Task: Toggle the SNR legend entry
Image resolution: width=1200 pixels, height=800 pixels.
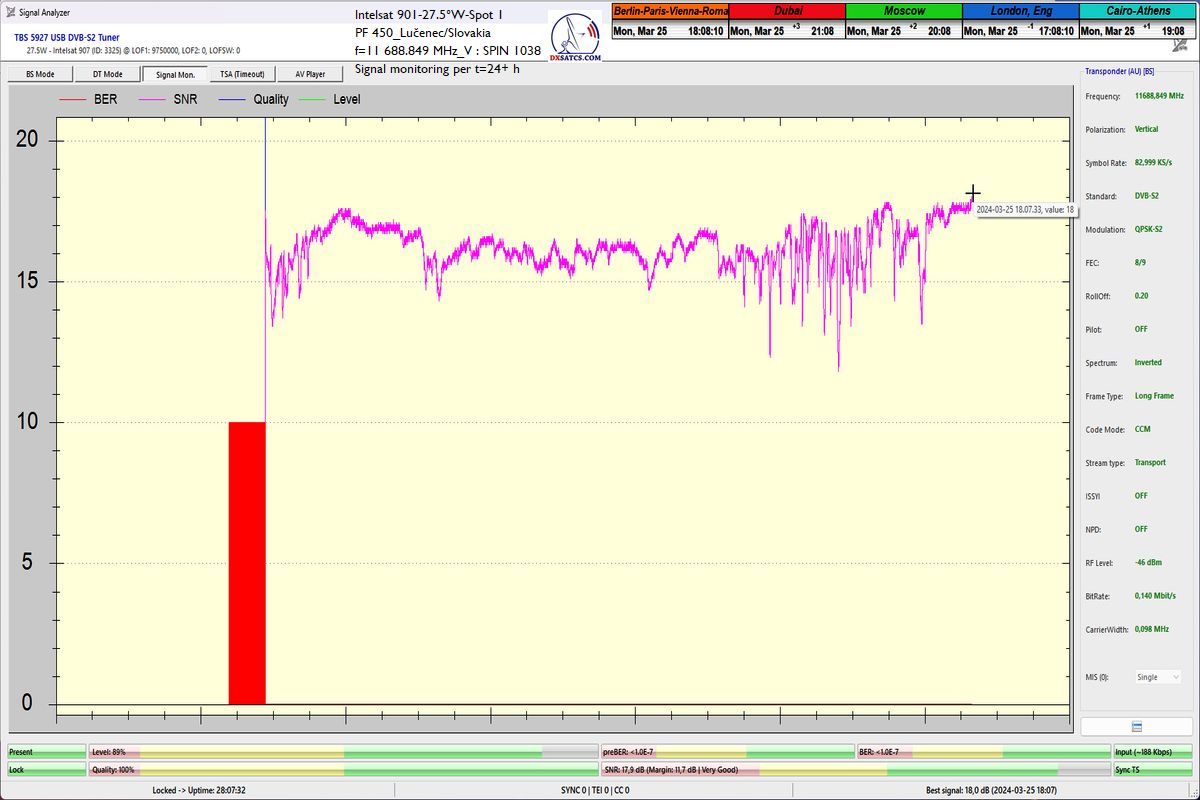Action: (168, 99)
